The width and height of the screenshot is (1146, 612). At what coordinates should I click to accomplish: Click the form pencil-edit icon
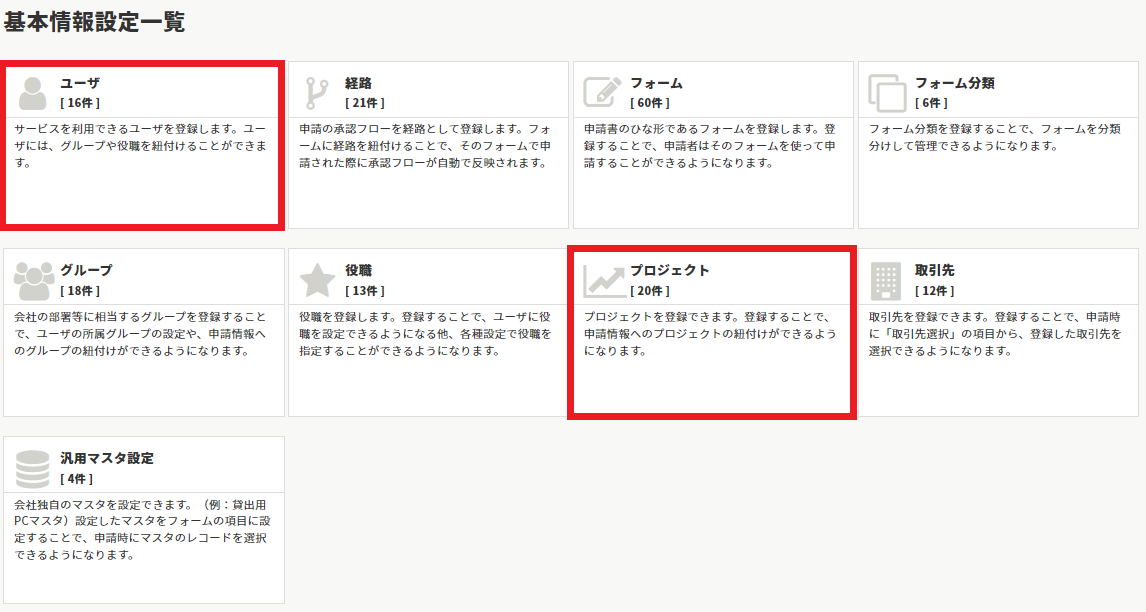pyautogui.click(x=602, y=92)
